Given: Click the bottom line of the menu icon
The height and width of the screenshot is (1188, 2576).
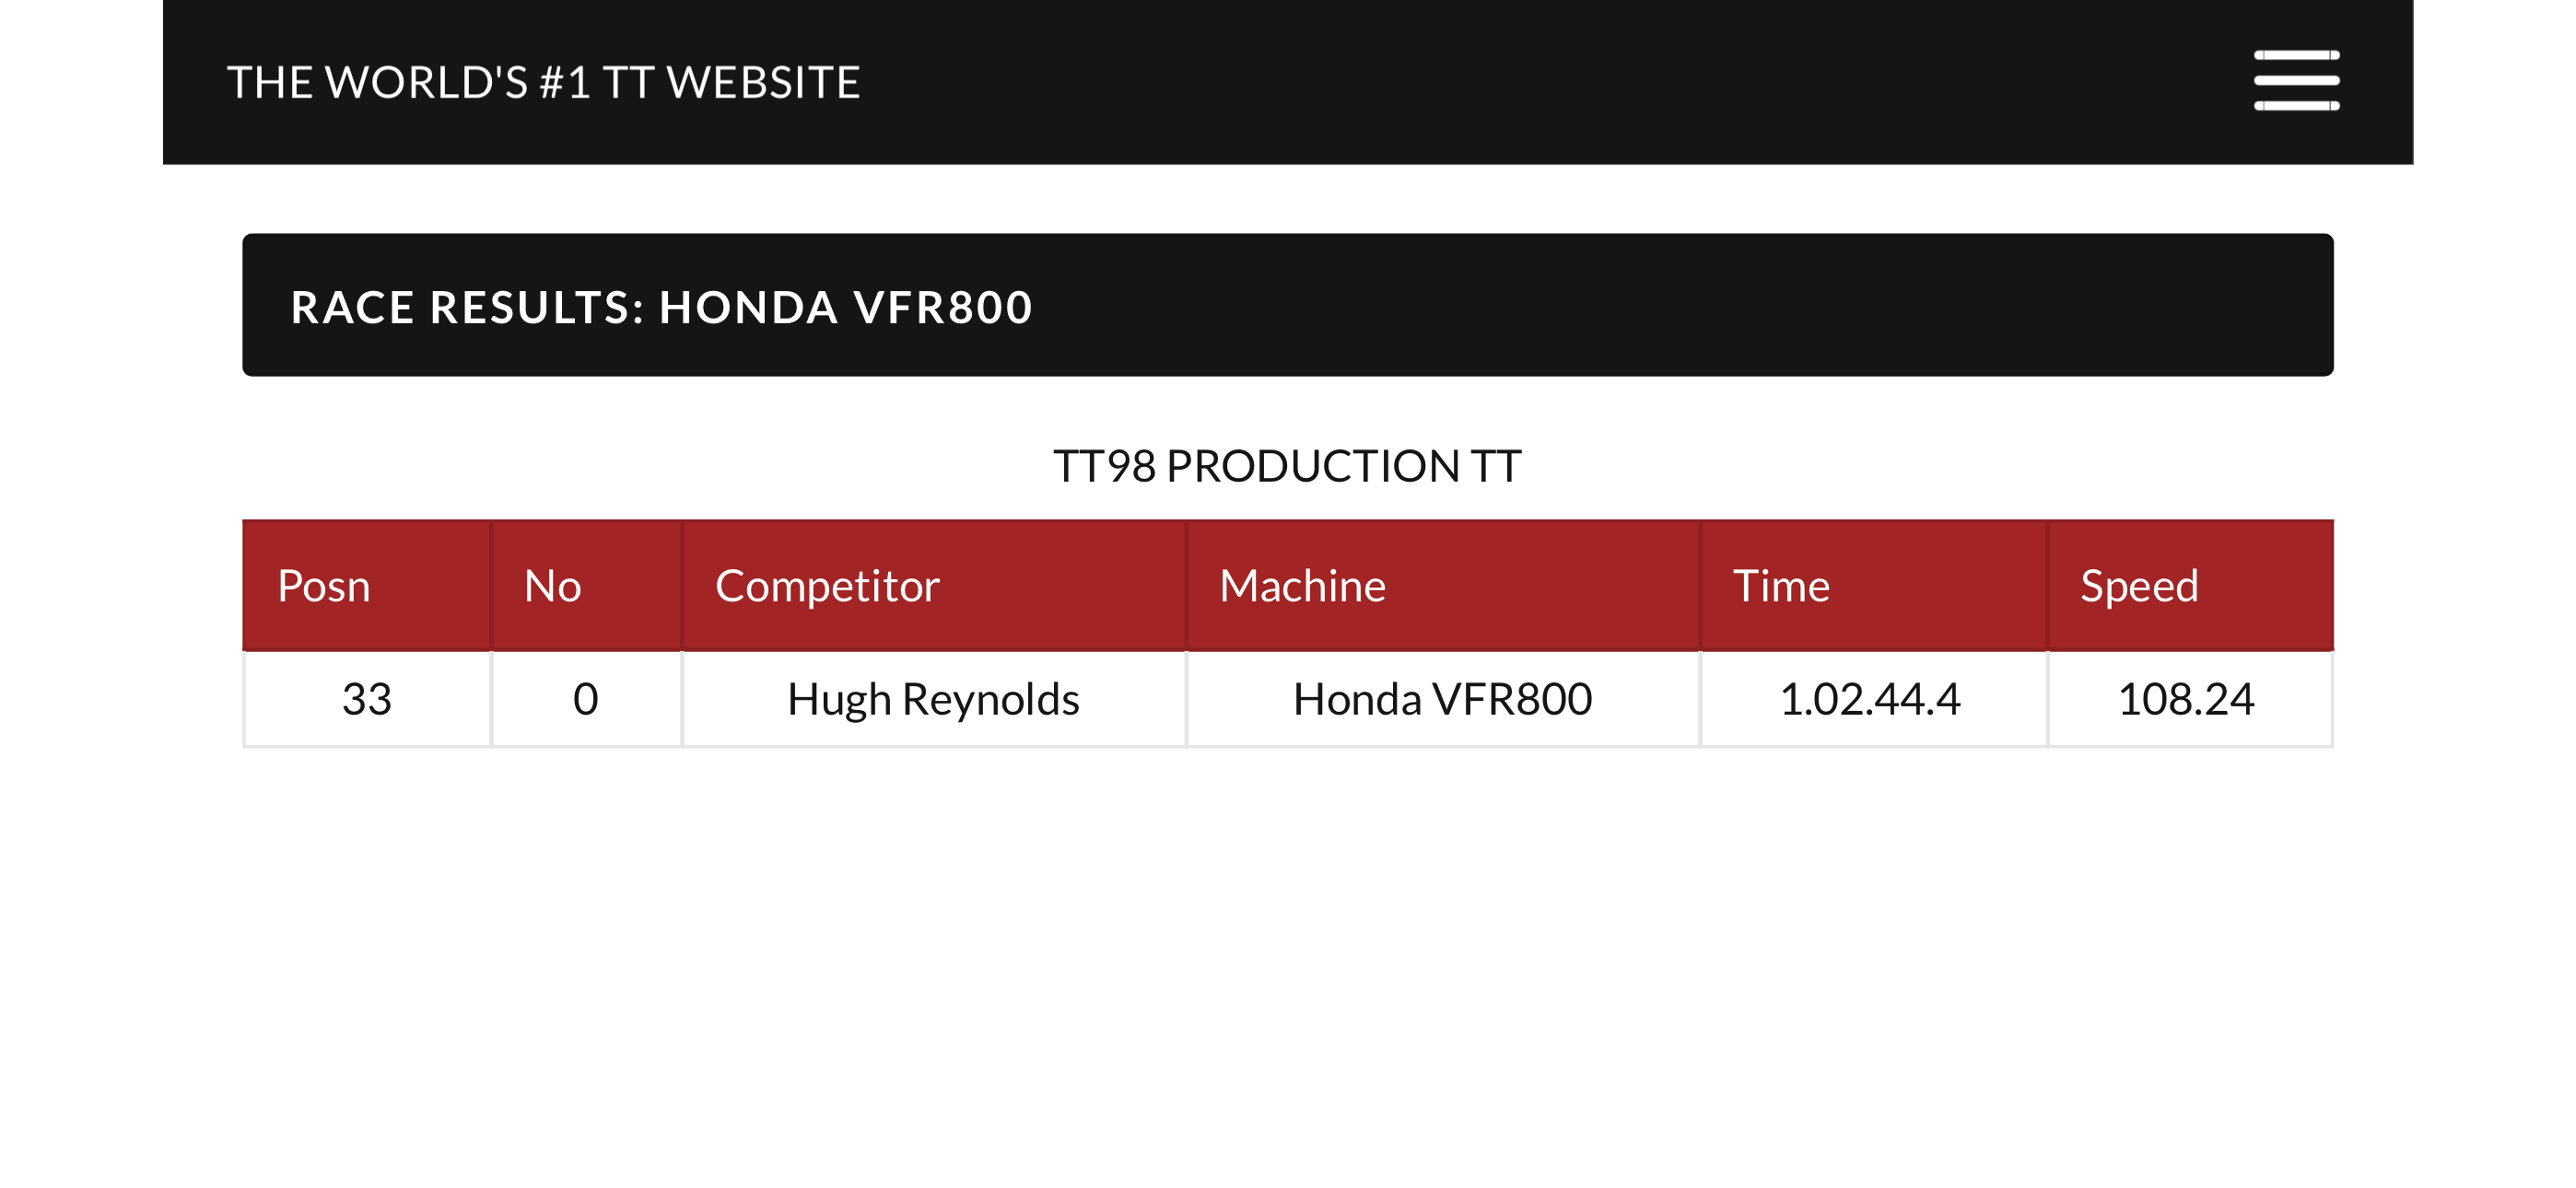Looking at the screenshot, I should 2296,105.
